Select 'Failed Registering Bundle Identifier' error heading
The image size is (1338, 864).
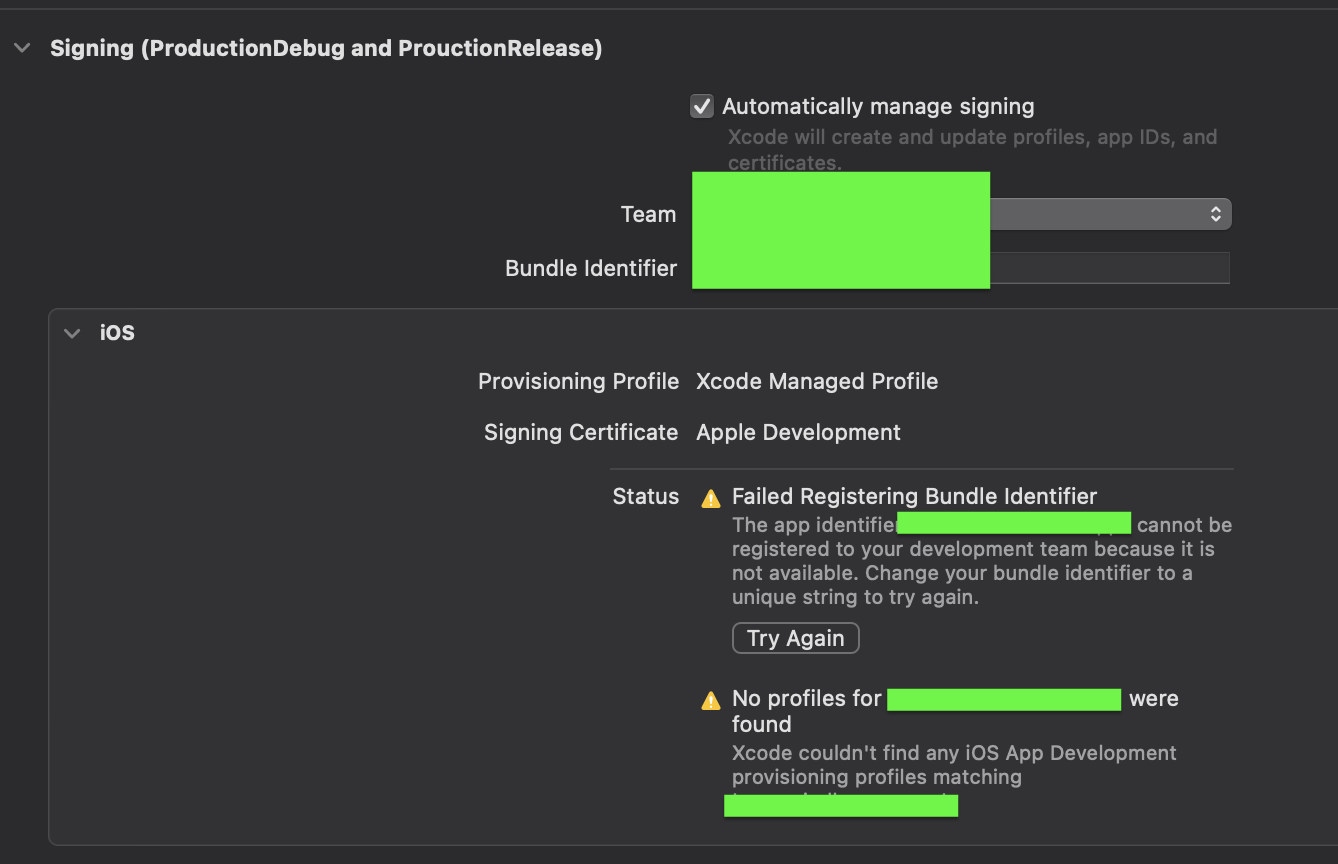(x=914, y=496)
